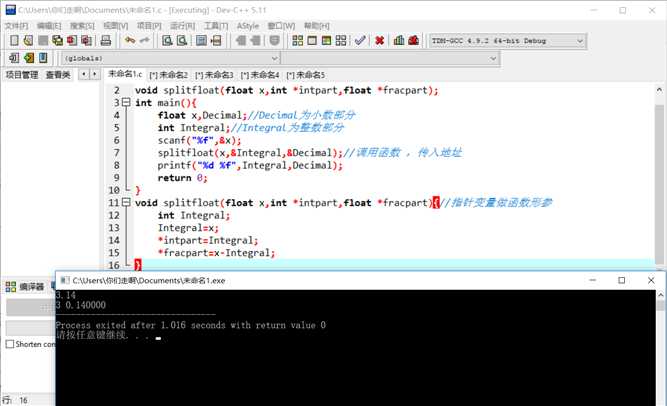Stop execution with the red X icon

tap(379, 40)
